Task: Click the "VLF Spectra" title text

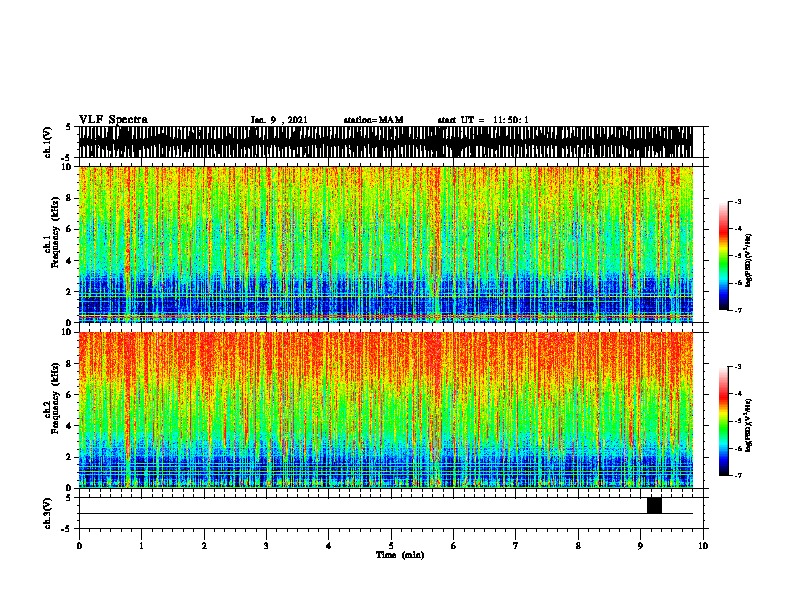Action: click(x=113, y=119)
